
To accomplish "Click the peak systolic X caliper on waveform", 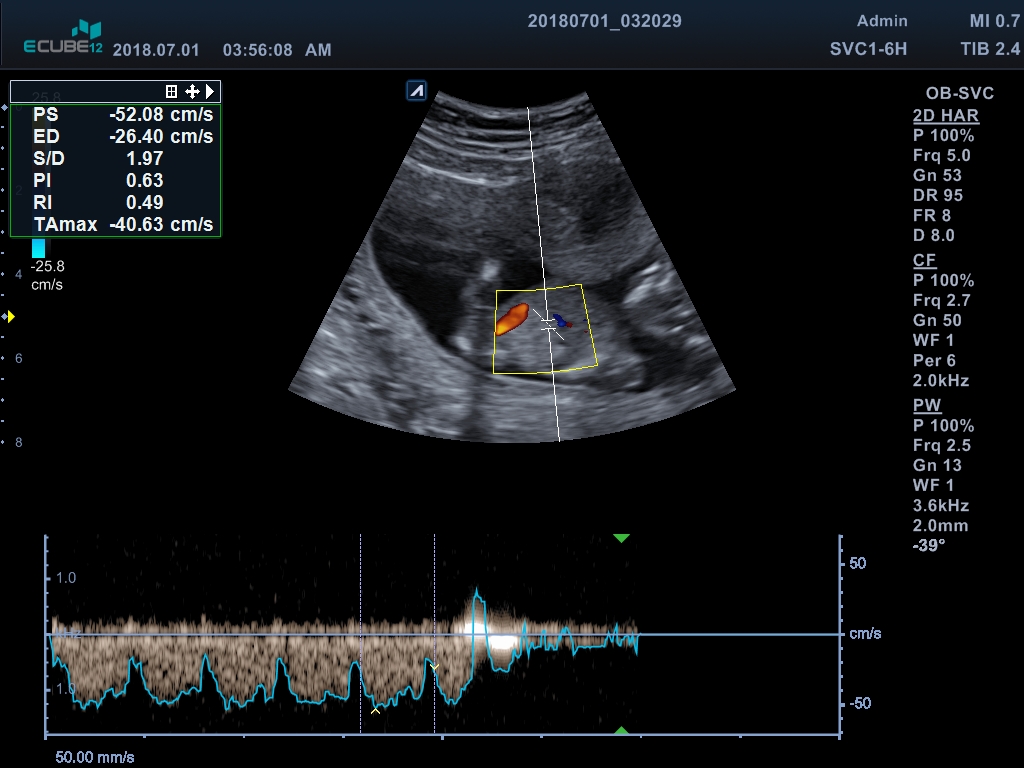I will 375,711.
